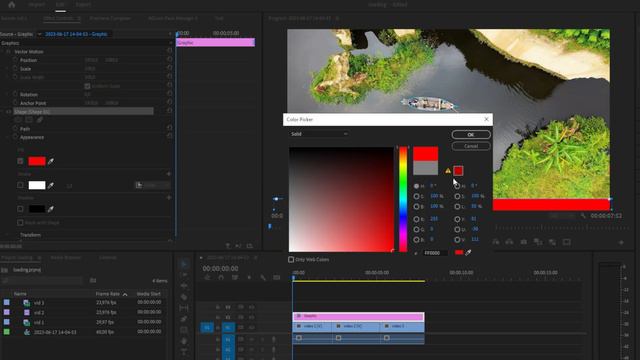Enable the Stroke checkbox
The image size is (640, 360).
pos(20,185)
